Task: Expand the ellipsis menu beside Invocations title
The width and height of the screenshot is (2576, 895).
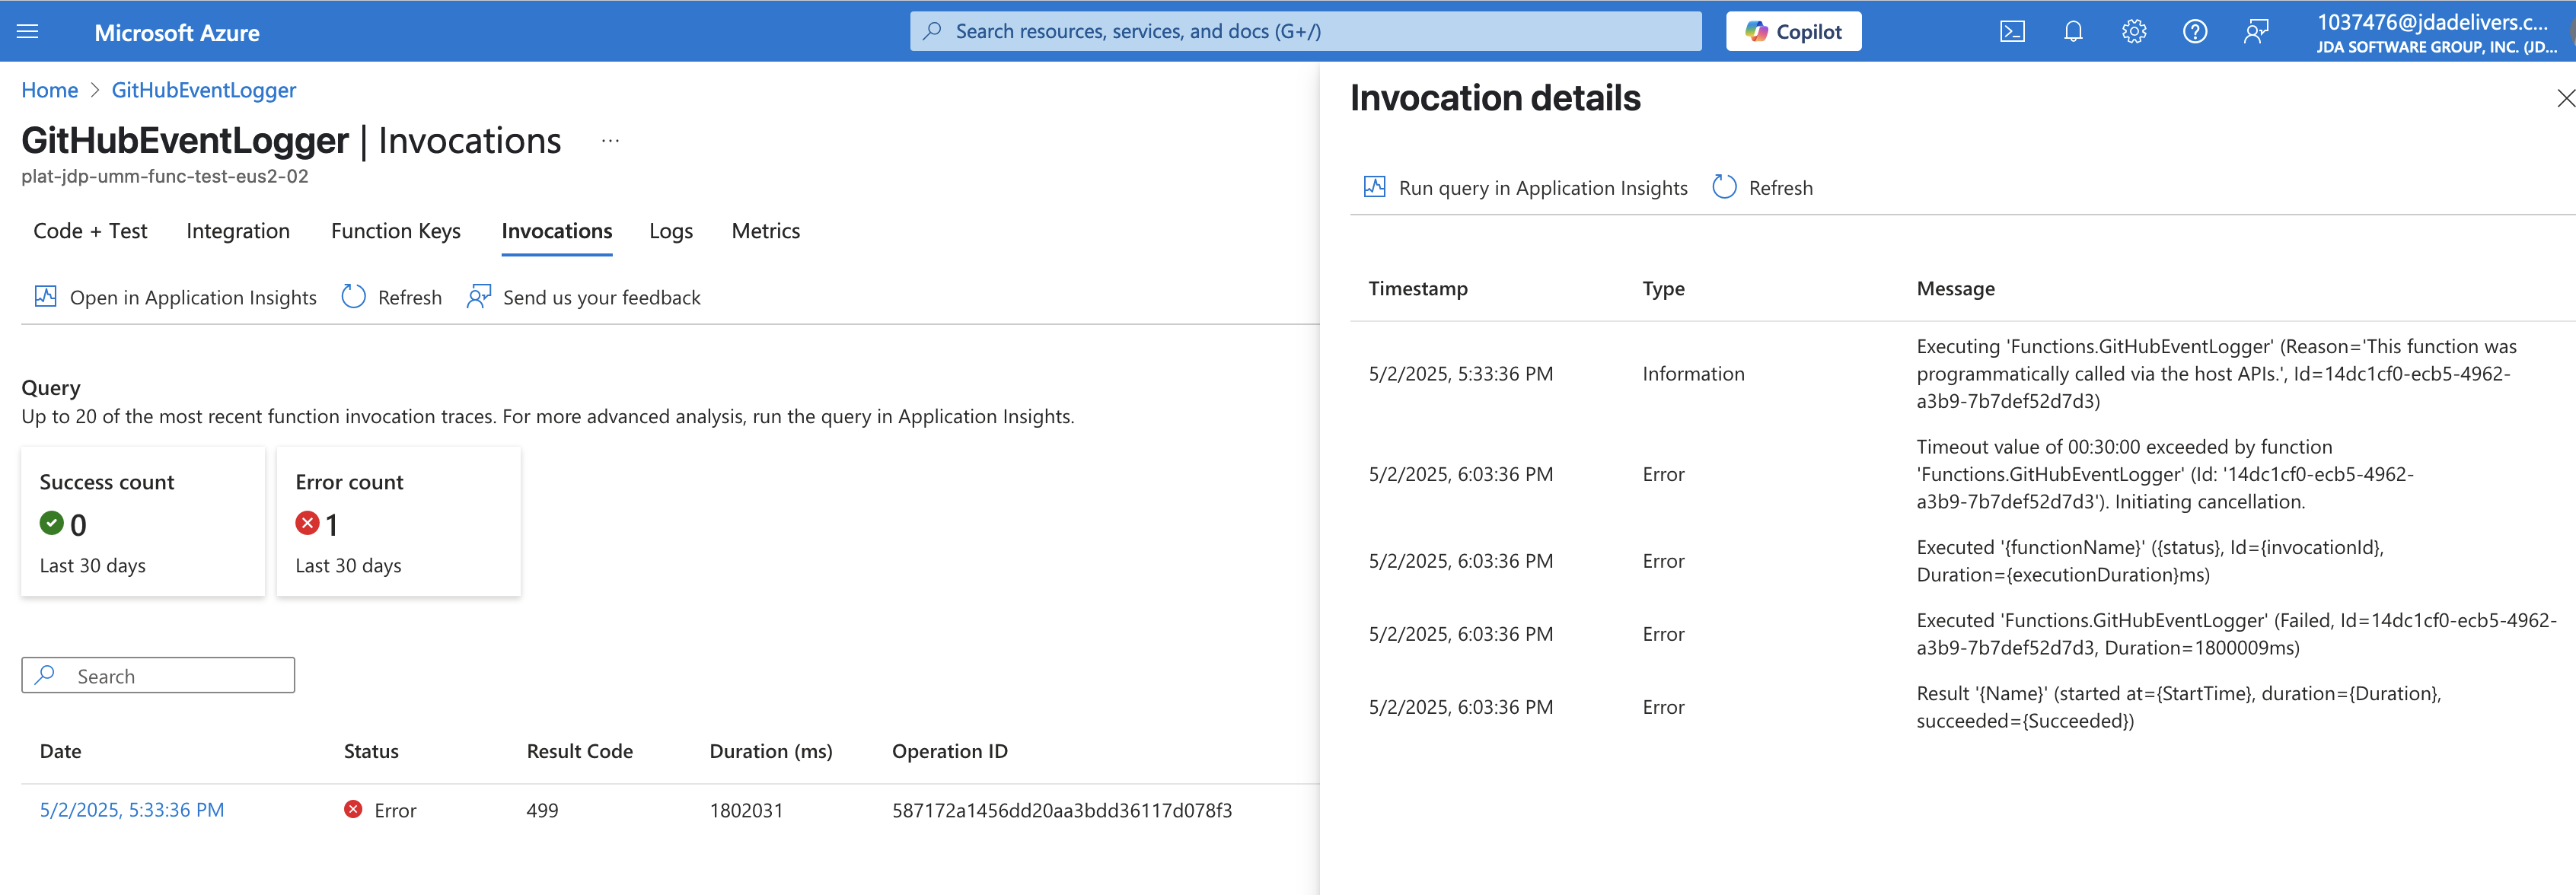Action: pyautogui.click(x=610, y=141)
